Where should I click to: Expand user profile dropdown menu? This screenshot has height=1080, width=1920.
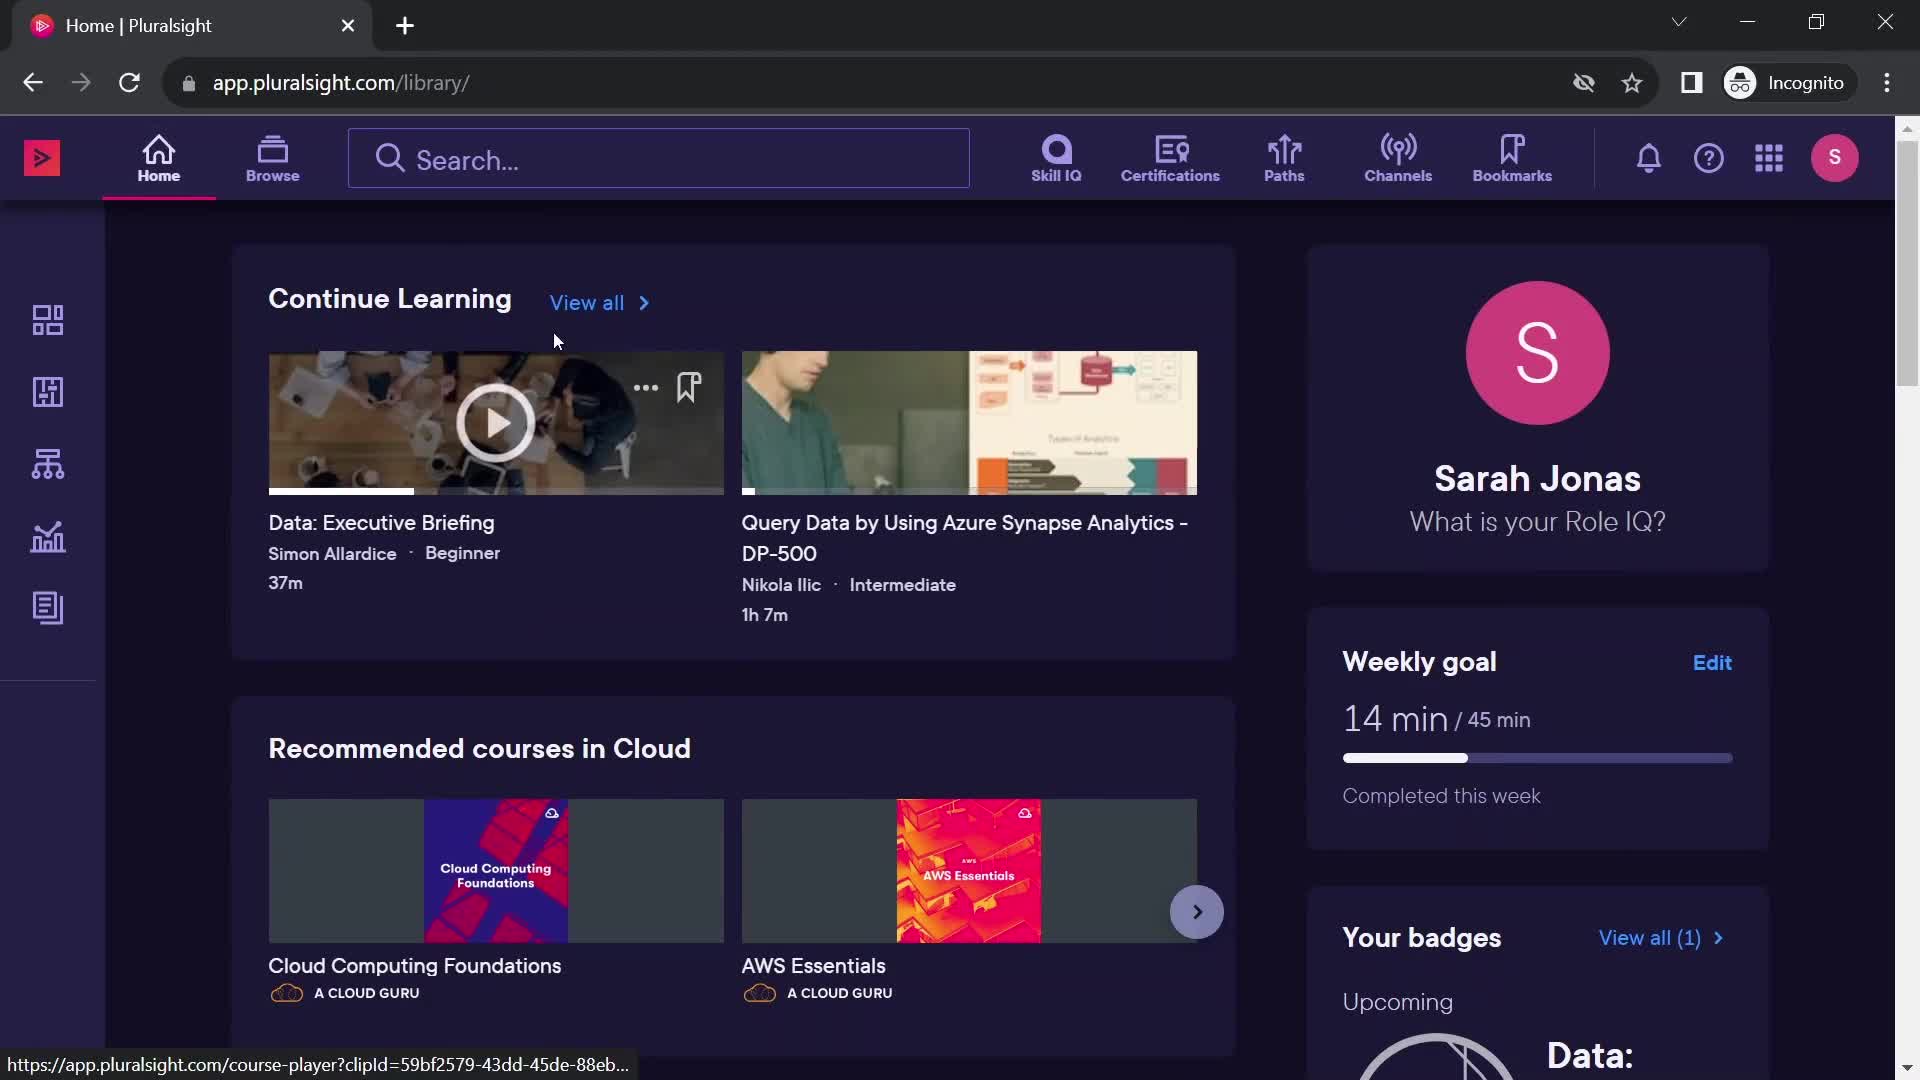tap(1836, 157)
